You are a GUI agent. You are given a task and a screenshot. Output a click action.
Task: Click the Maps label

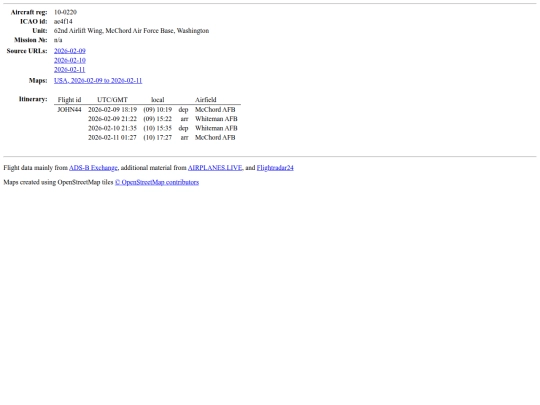tap(38, 81)
